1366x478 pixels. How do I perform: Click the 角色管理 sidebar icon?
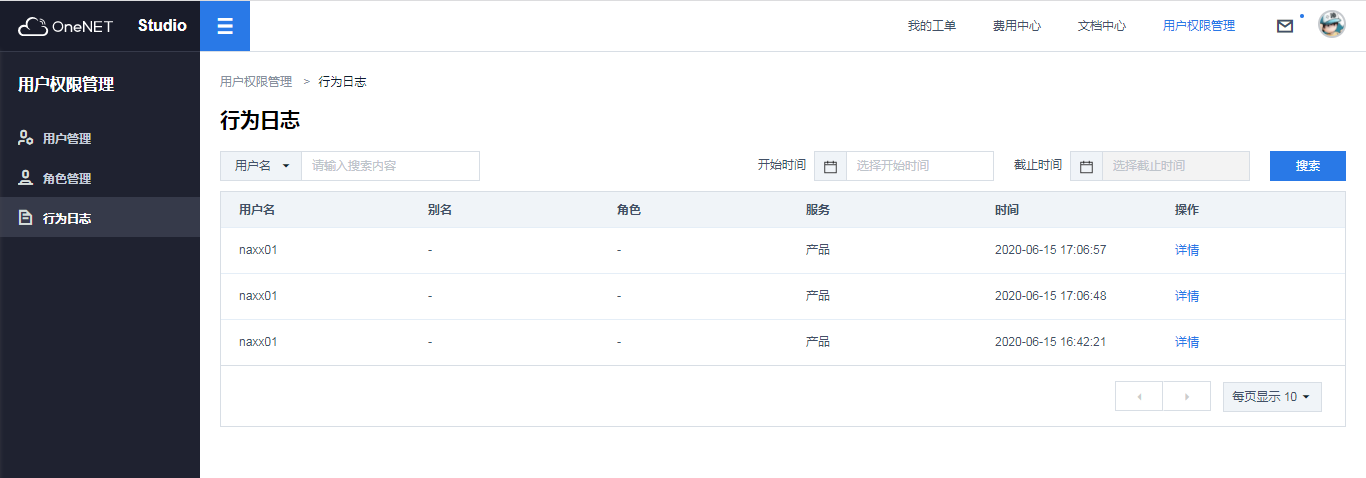[x=26, y=178]
